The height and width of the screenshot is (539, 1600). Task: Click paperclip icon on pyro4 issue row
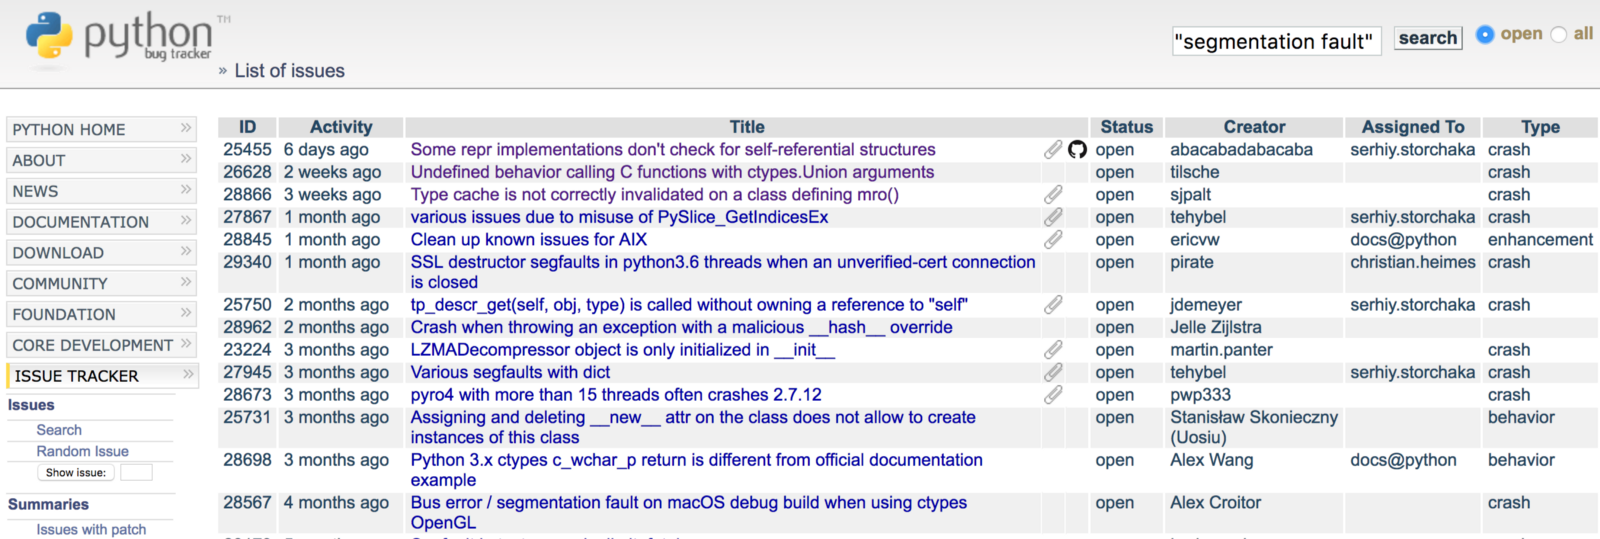pos(1053,395)
